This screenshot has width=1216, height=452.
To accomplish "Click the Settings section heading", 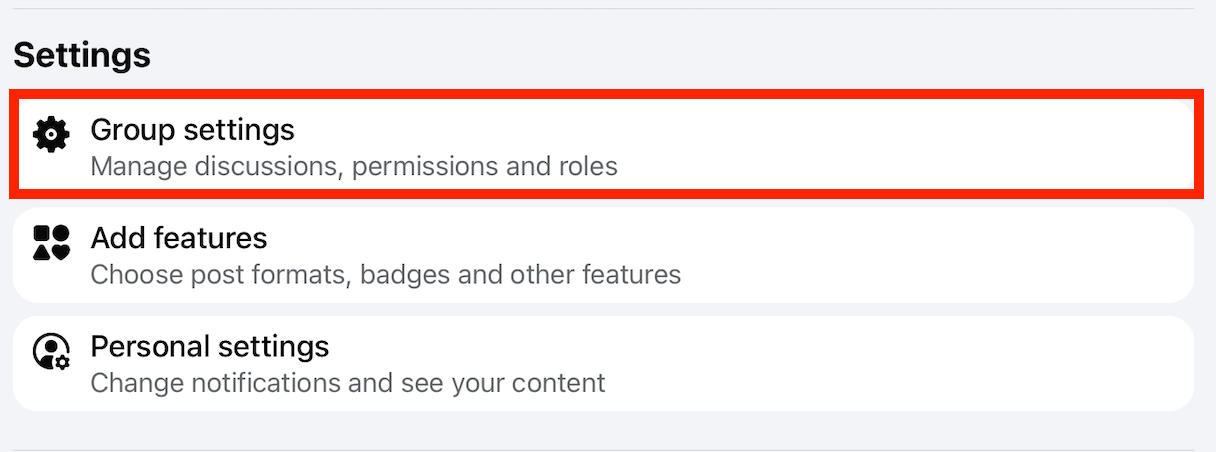I will [x=82, y=55].
